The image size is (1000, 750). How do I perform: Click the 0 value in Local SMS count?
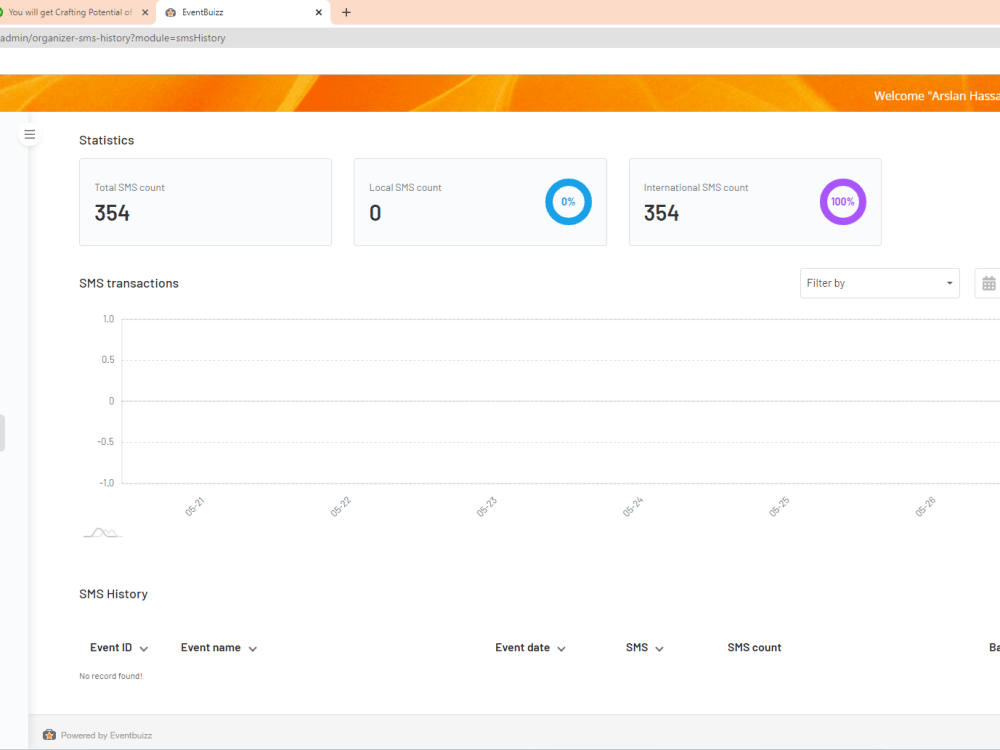375,213
